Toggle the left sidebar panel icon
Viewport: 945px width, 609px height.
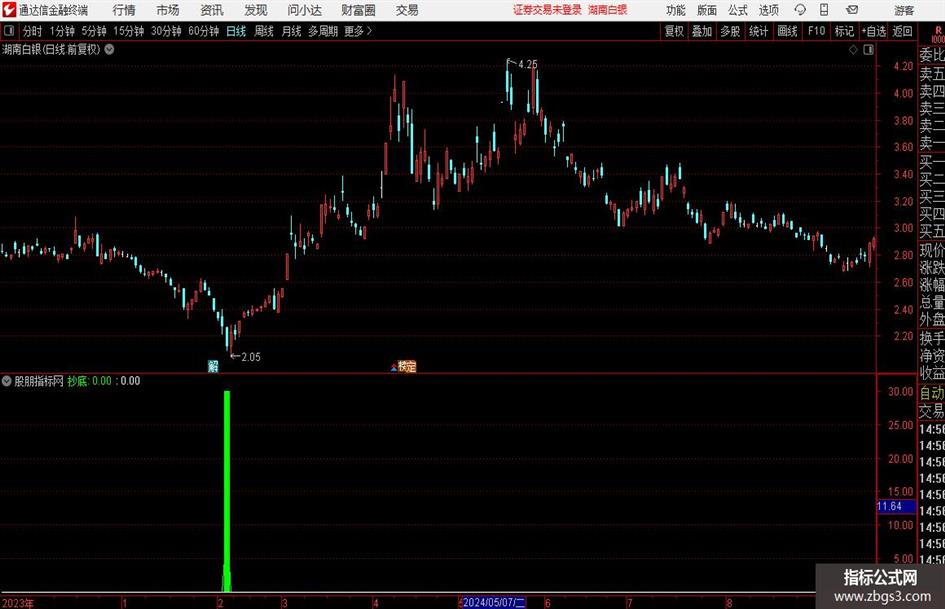pyautogui.click(x=10, y=31)
